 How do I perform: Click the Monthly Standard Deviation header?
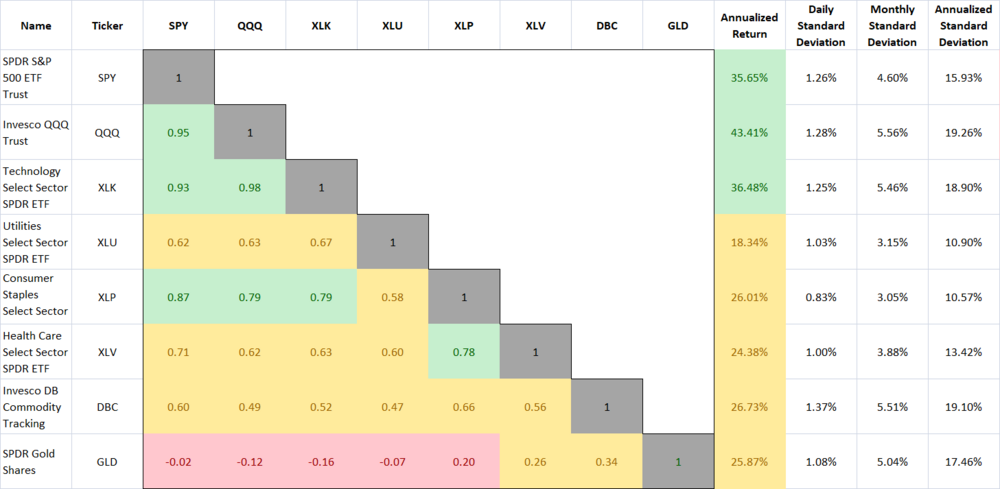click(892, 25)
